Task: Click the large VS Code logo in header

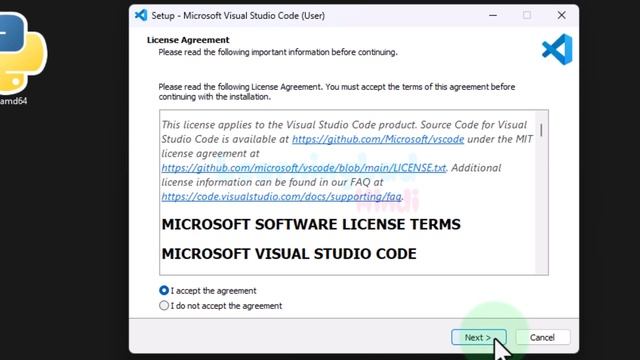Action: pos(557,49)
